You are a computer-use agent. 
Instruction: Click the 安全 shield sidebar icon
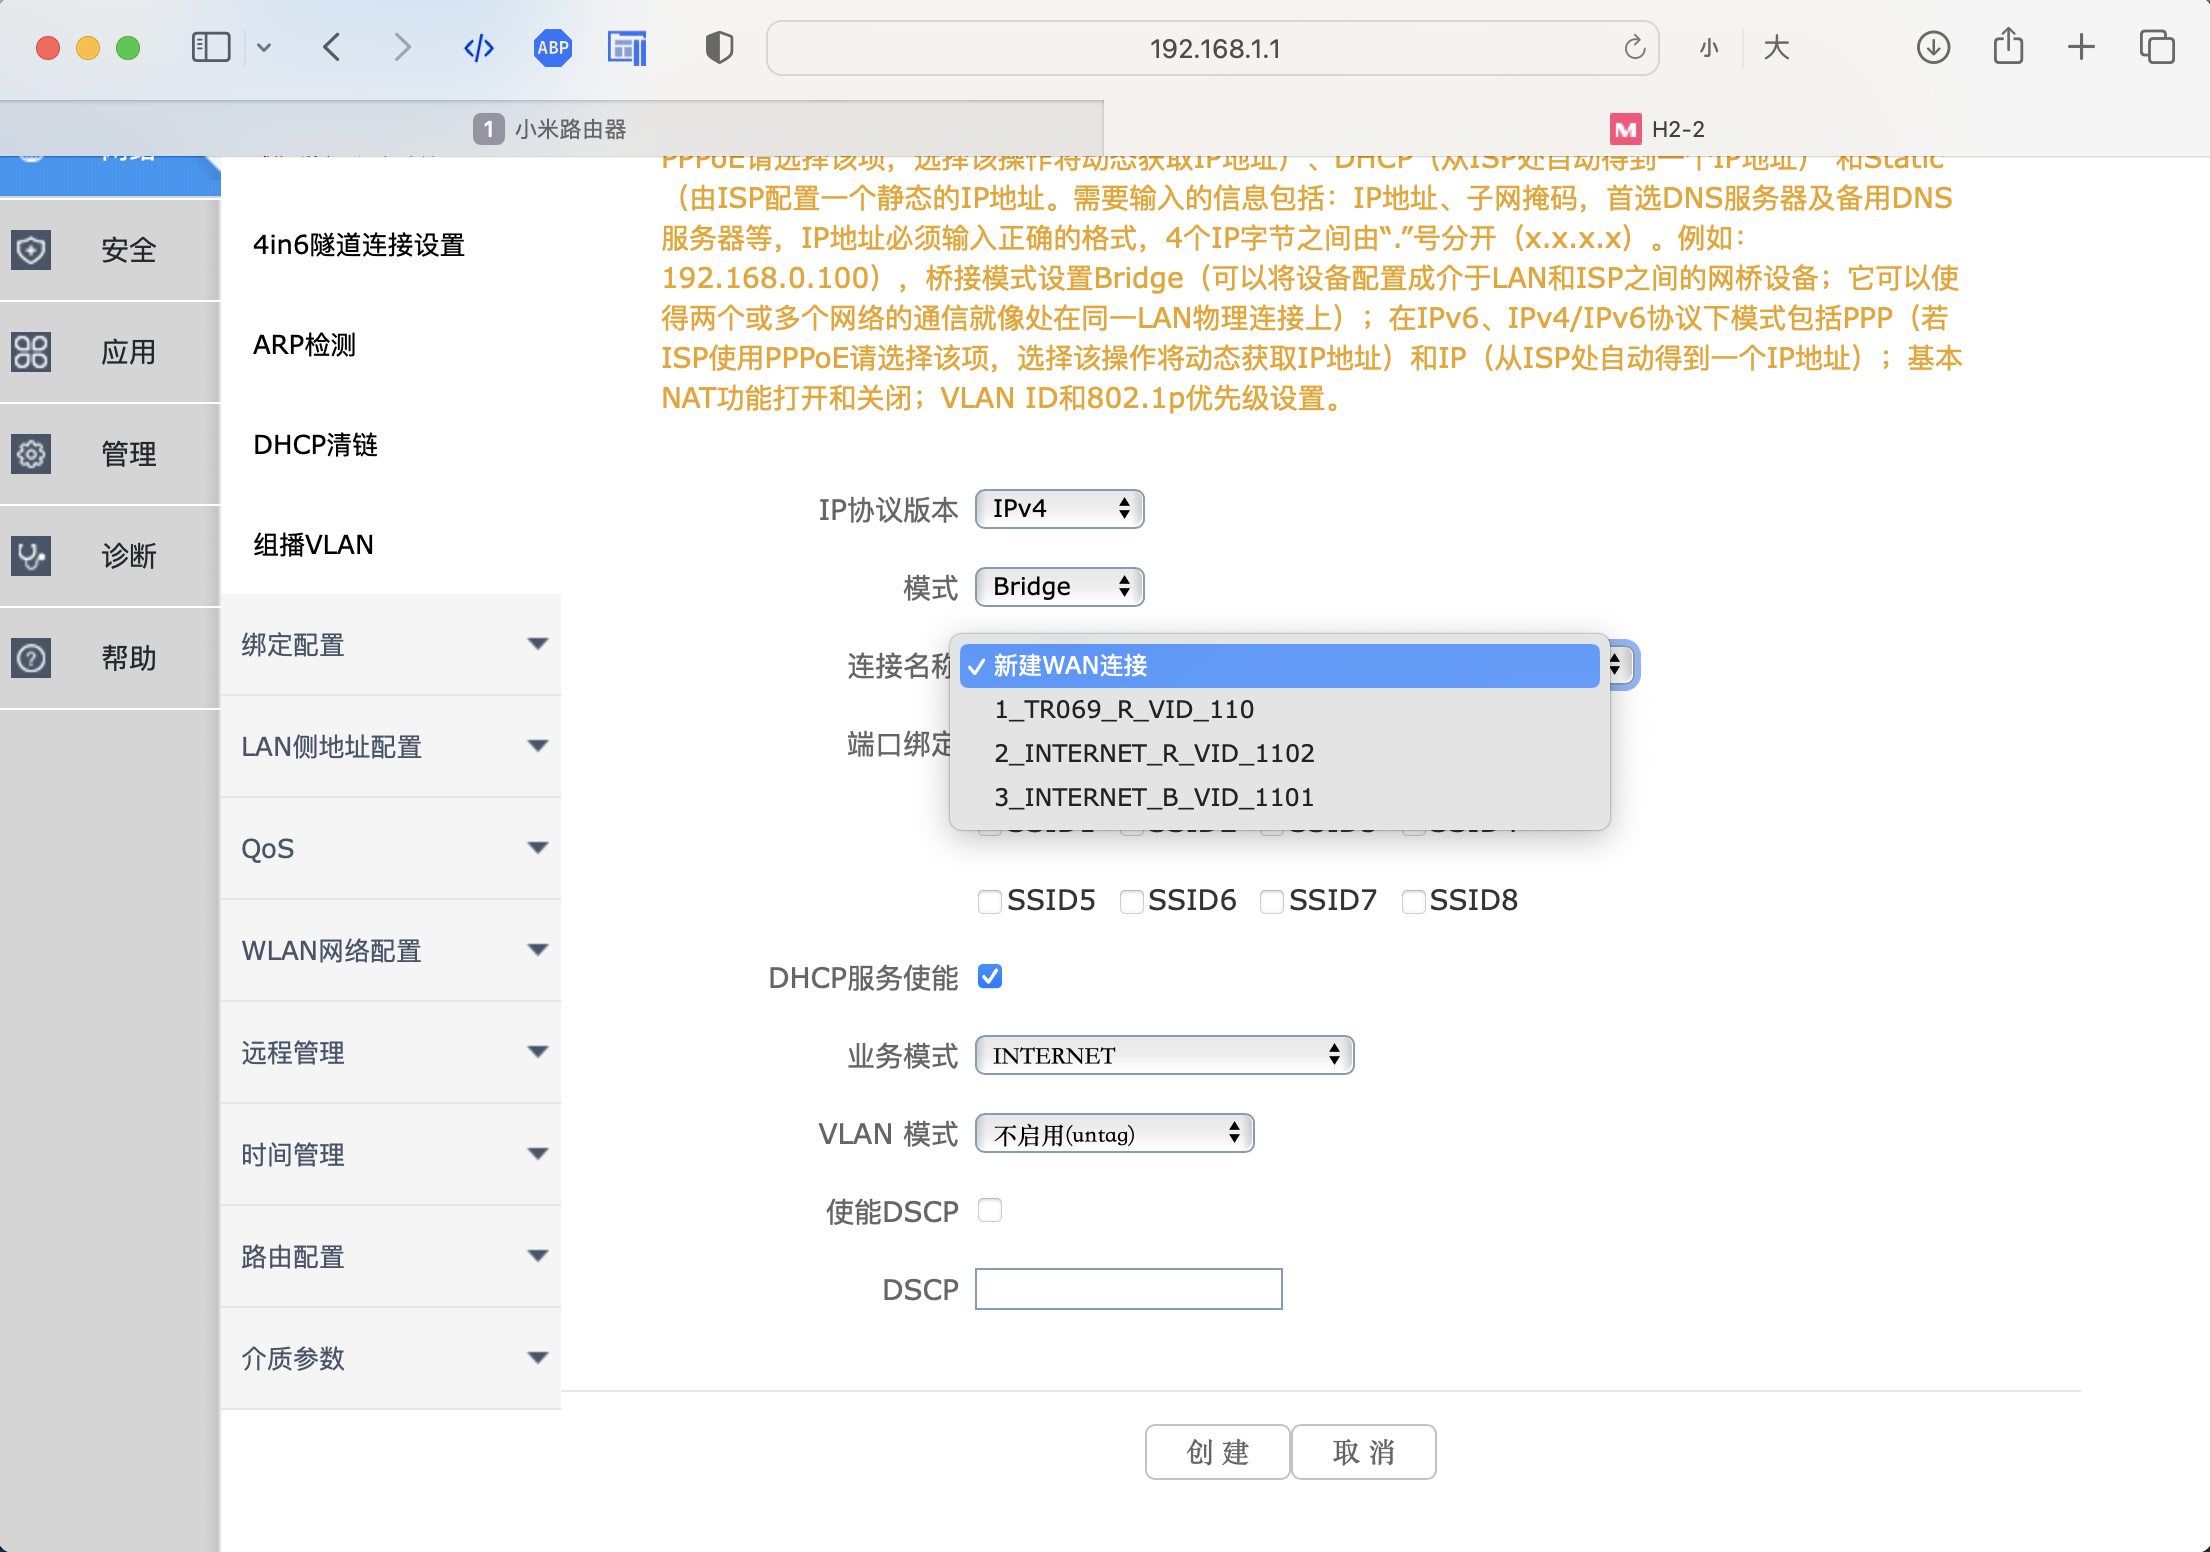[x=32, y=250]
